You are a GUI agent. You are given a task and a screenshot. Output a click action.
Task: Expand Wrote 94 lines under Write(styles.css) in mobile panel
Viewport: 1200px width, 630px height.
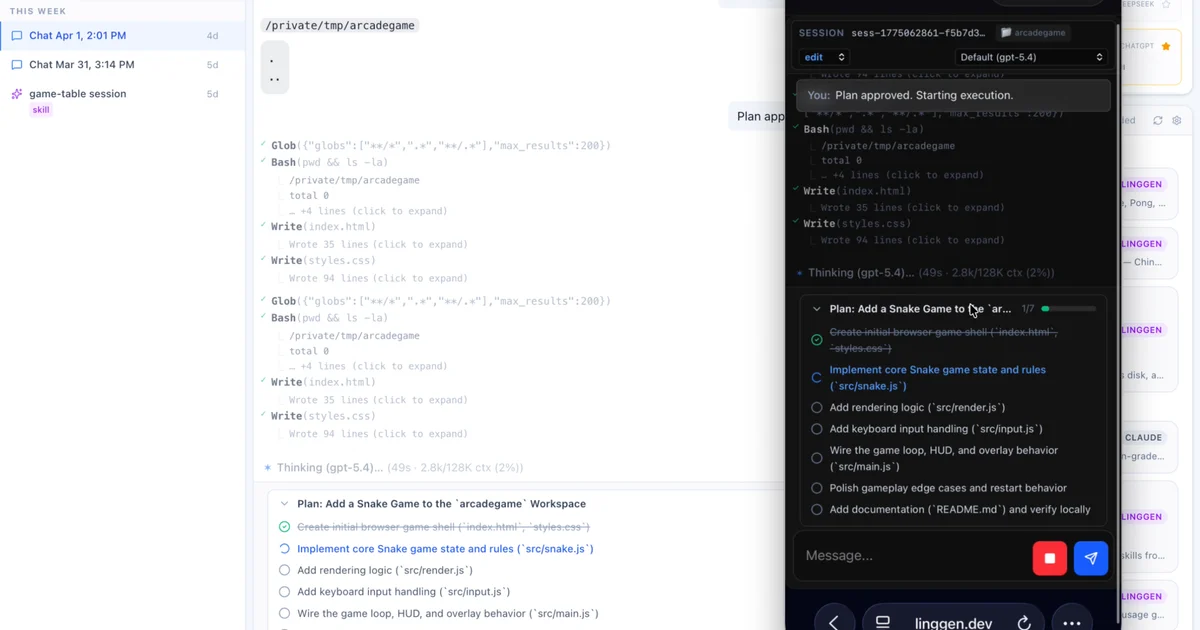(x=912, y=240)
